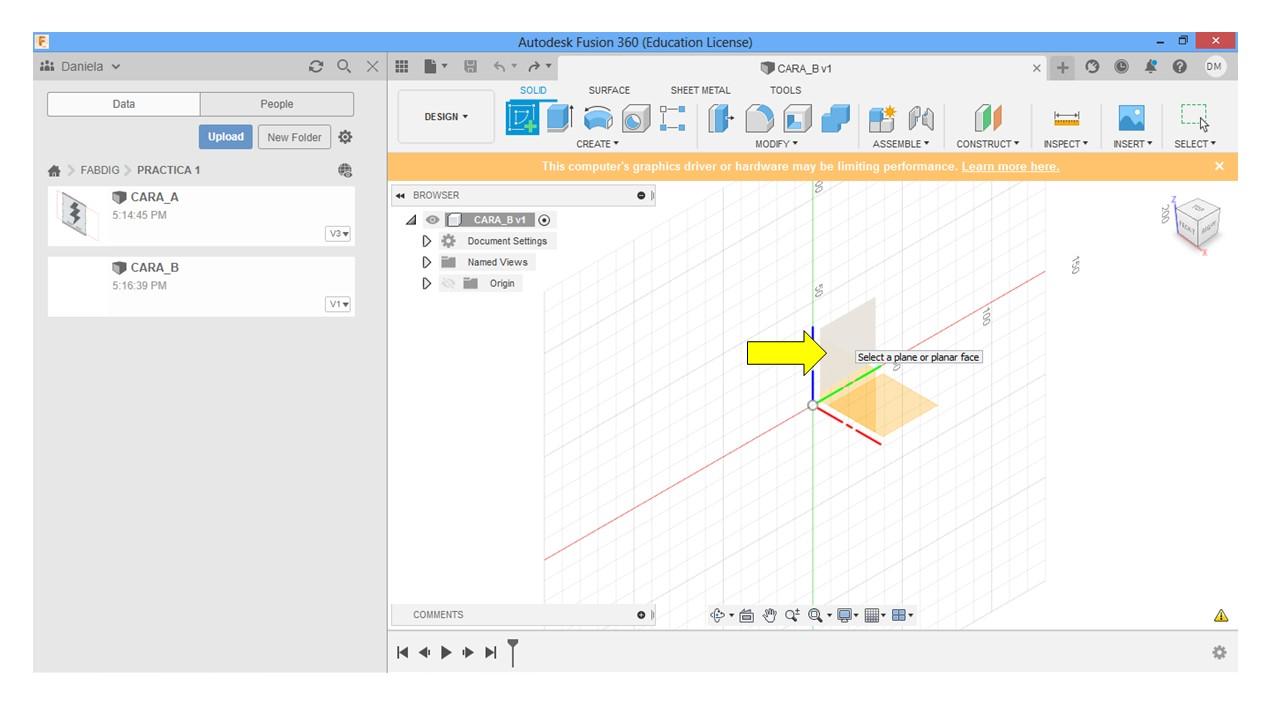This screenshot has width=1280, height=720.
Task: Select the Hole tool
Action: coord(636,118)
